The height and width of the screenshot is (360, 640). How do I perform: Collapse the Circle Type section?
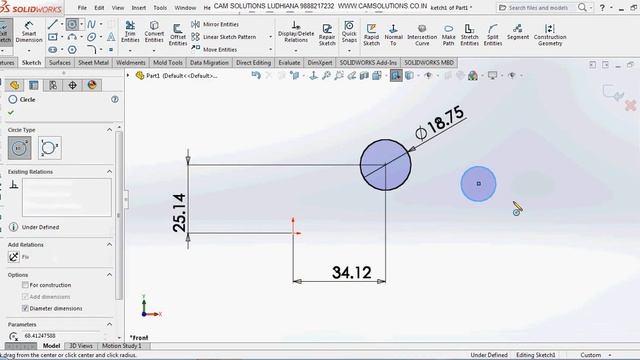pyautogui.click(x=109, y=130)
